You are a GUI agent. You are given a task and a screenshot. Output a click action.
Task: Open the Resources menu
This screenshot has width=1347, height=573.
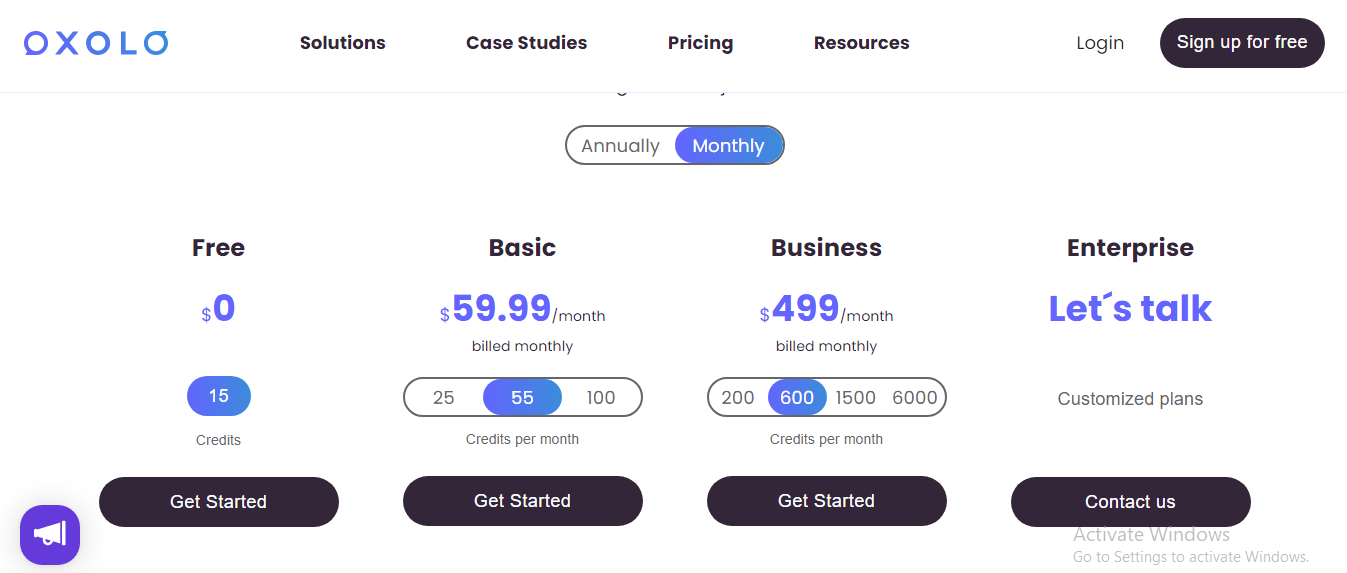click(x=862, y=43)
